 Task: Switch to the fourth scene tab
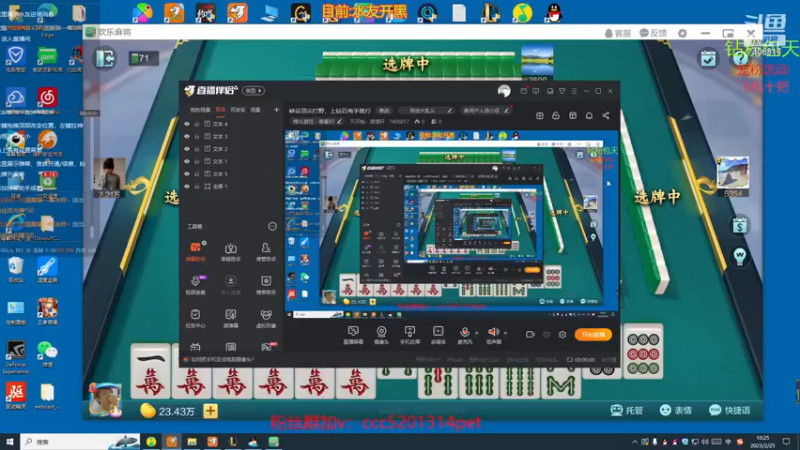tap(256, 110)
